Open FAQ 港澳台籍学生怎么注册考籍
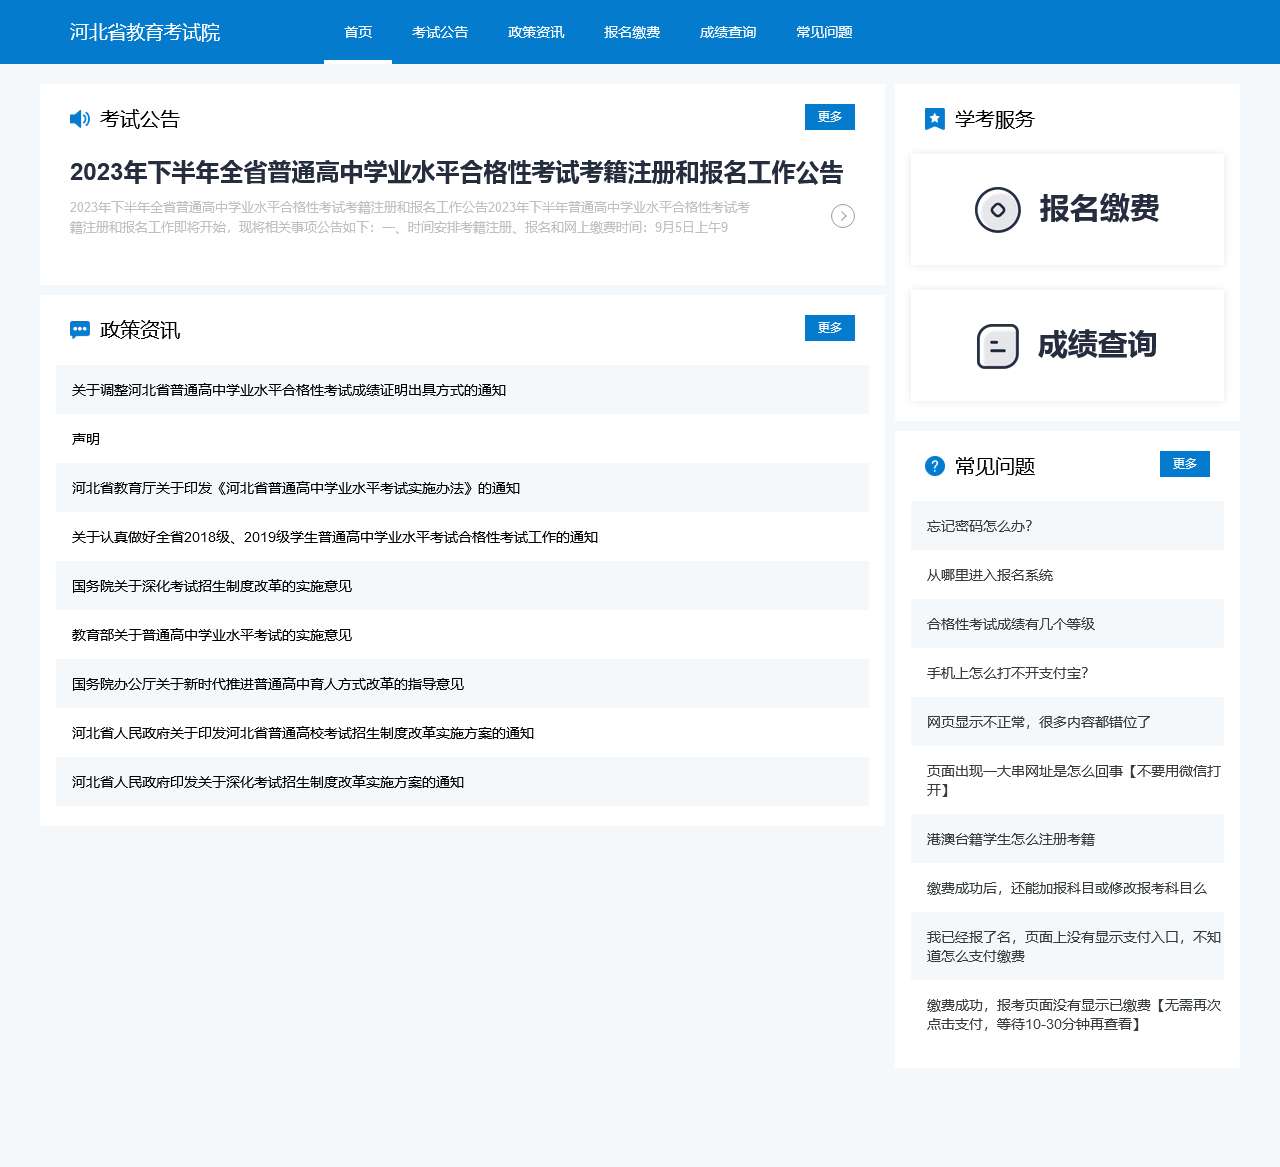The width and height of the screenshot is (1280, 1167). pos(1010,839)
